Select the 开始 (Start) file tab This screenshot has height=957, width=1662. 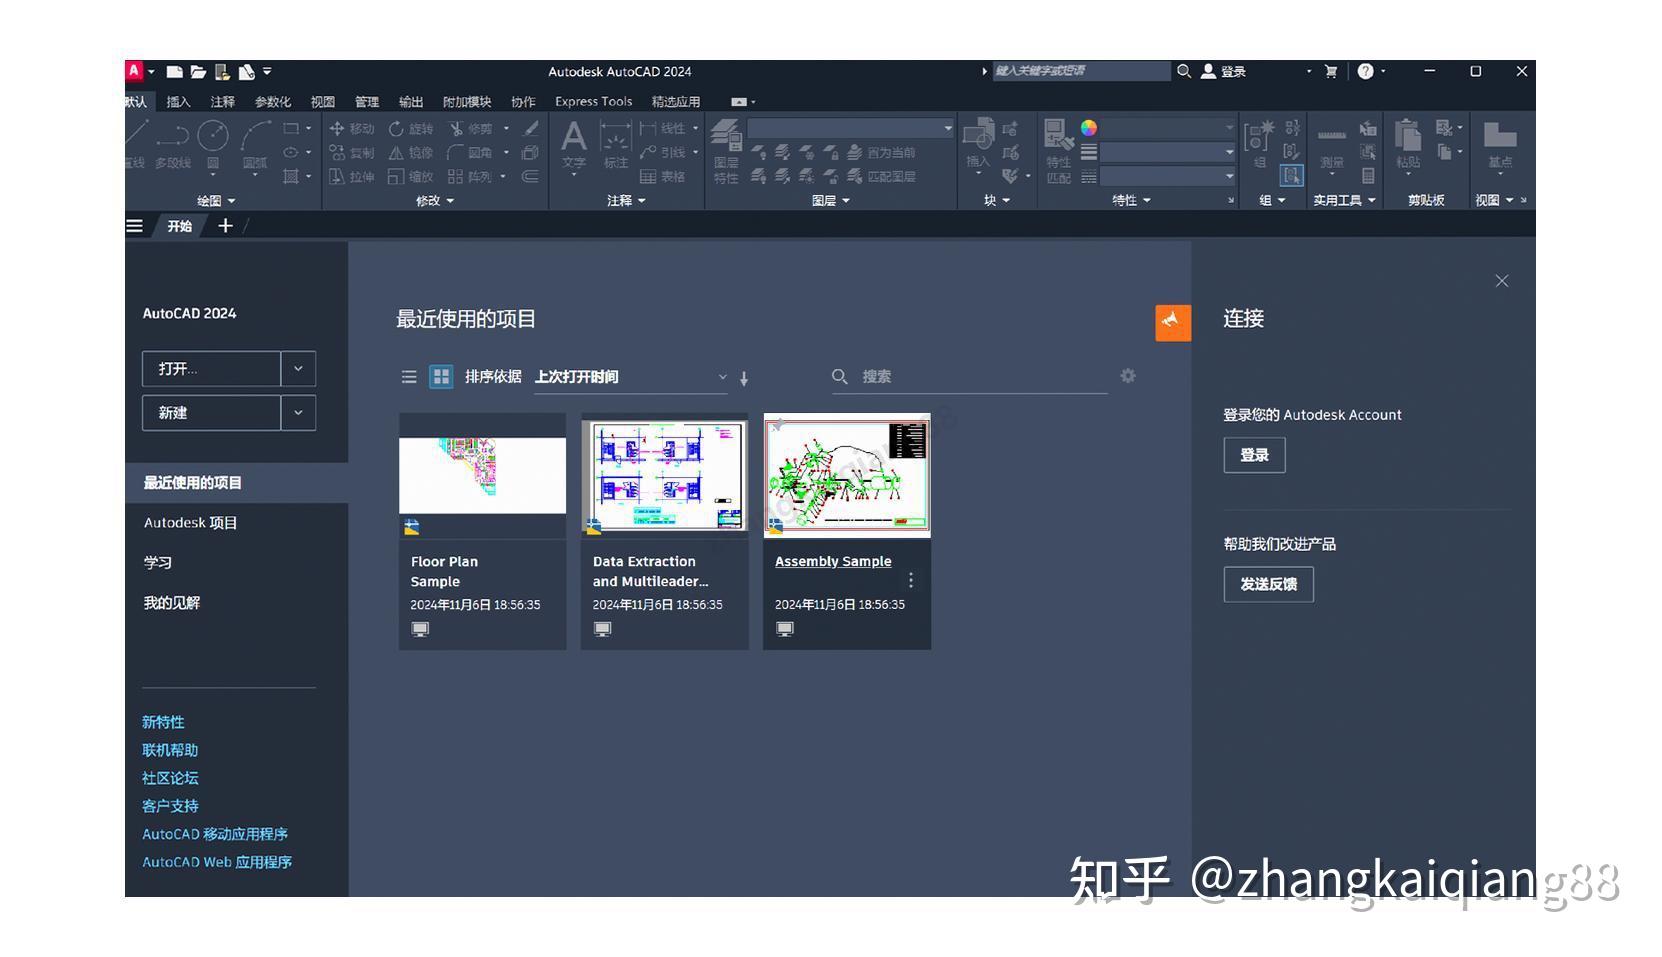(180, 226)
